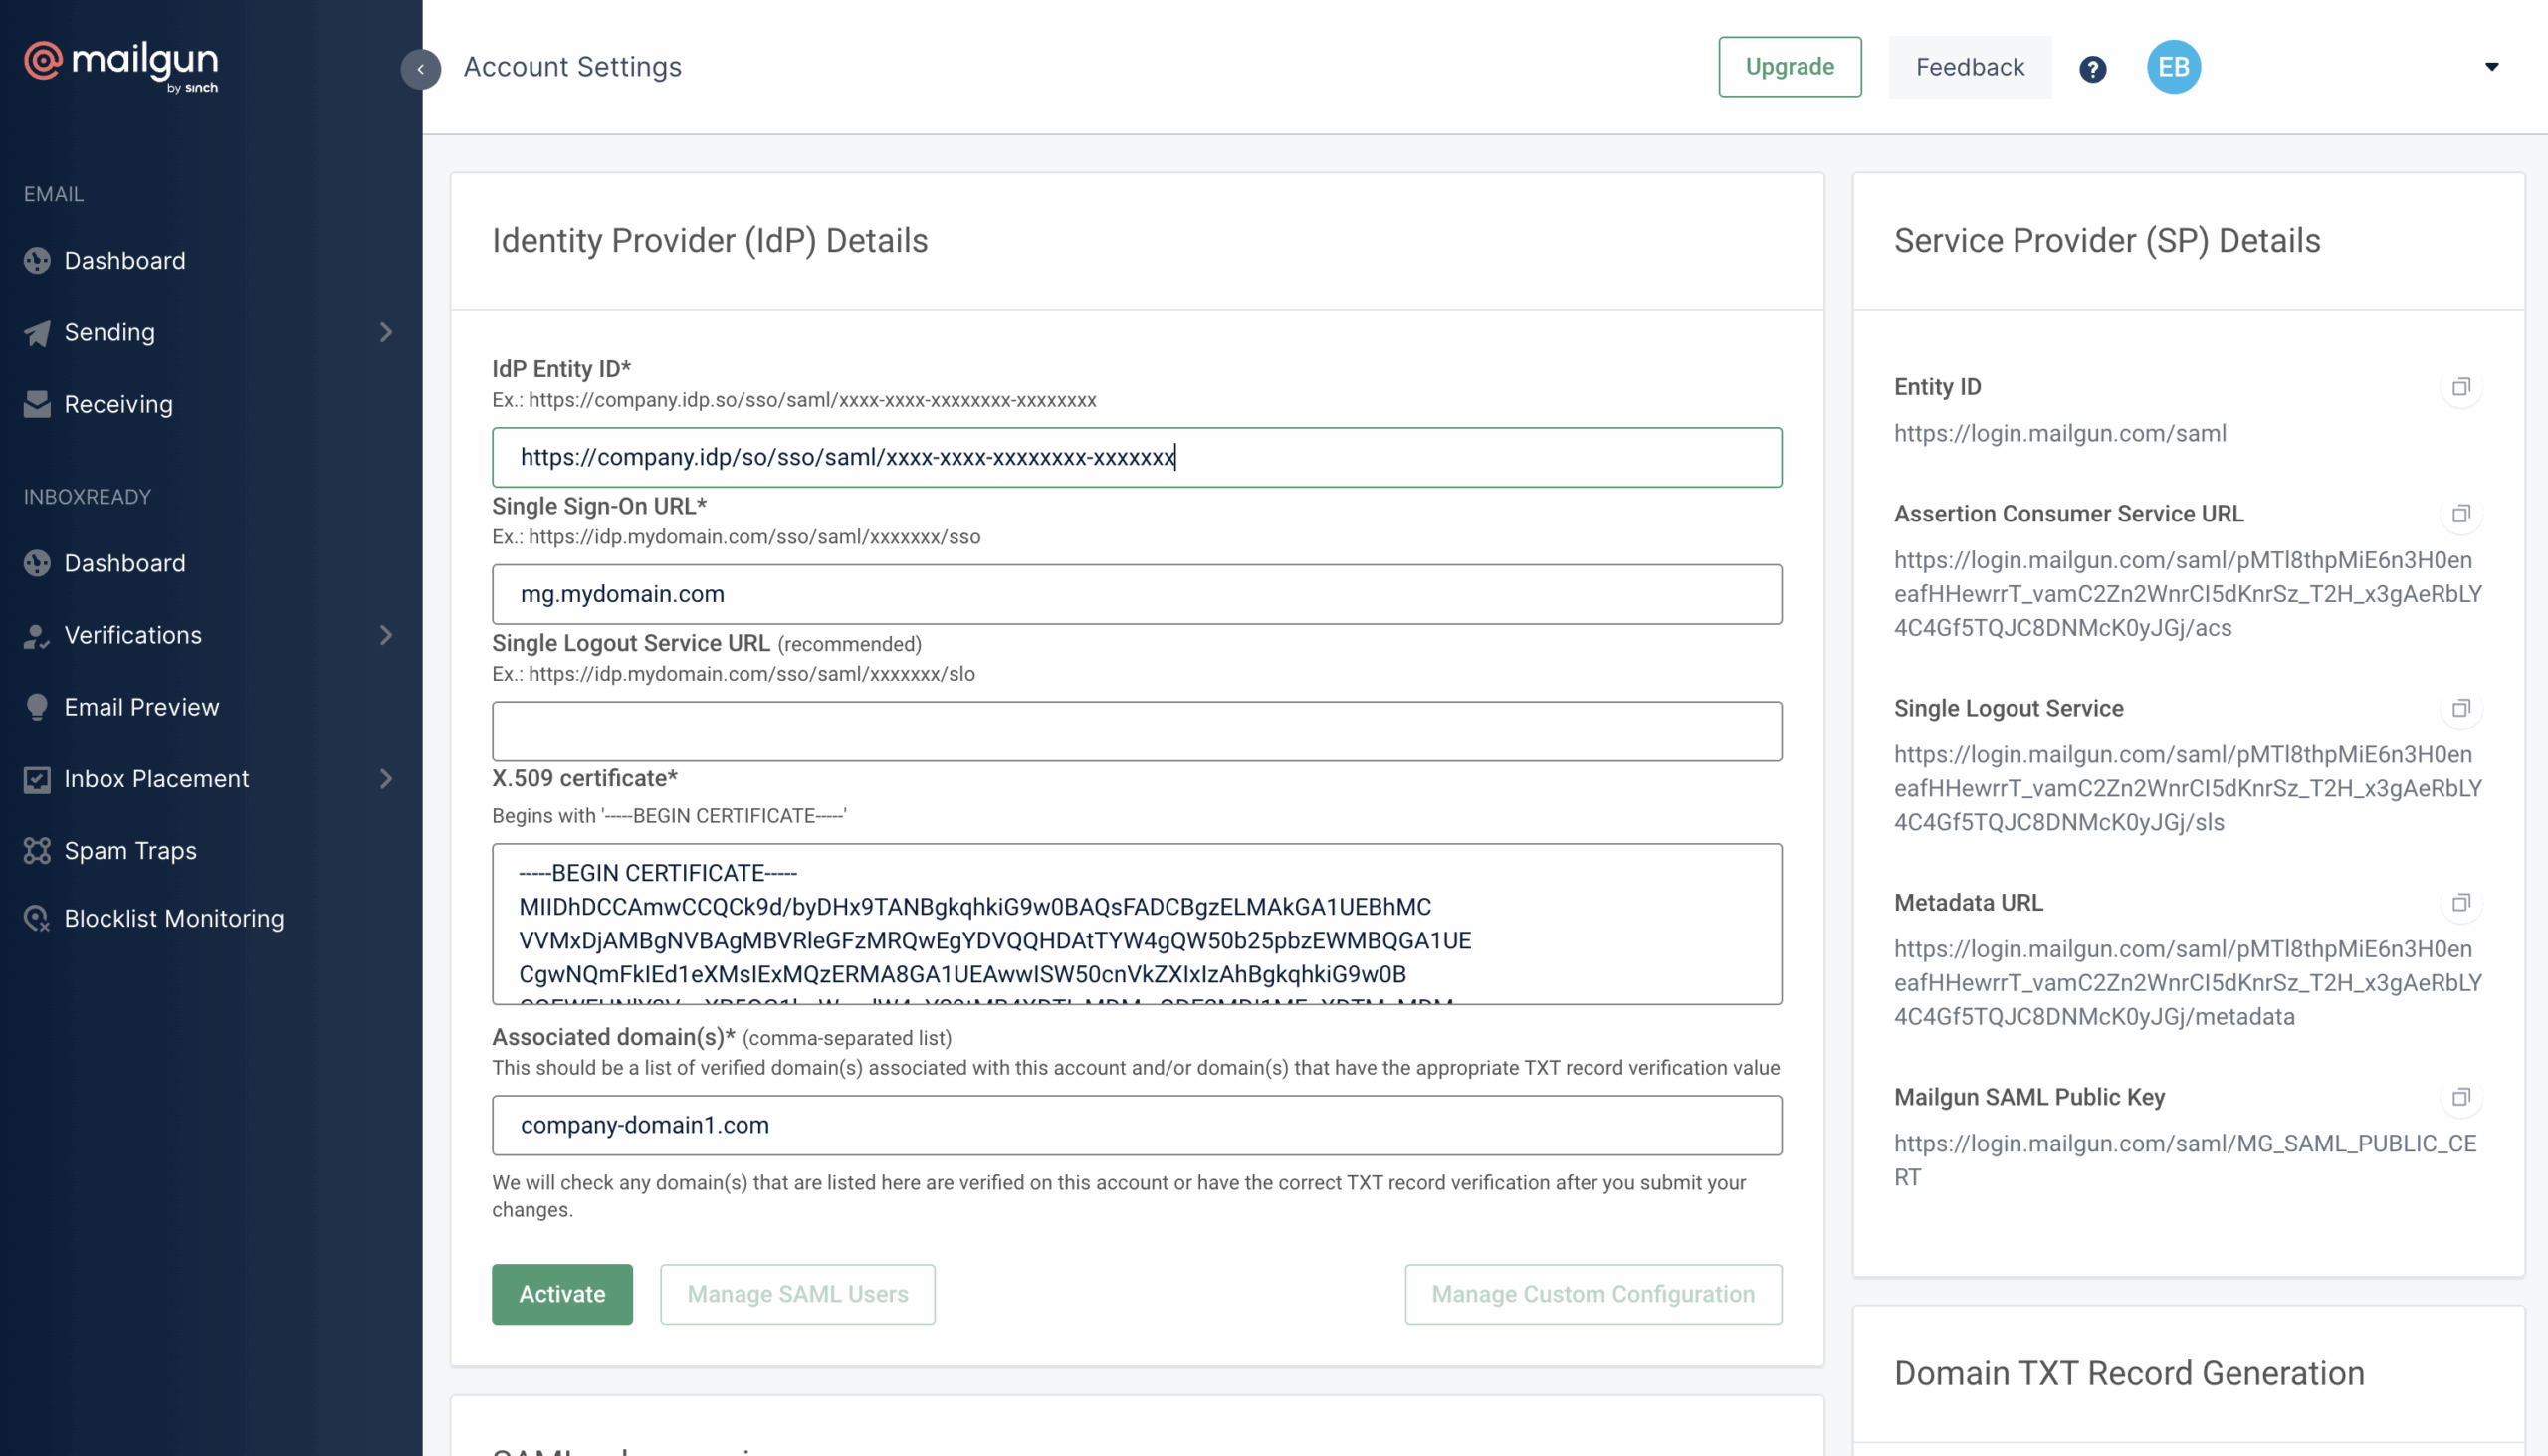Collapse the sidebar with the arrow button
2548x1456 pixels.
(421, 69)
